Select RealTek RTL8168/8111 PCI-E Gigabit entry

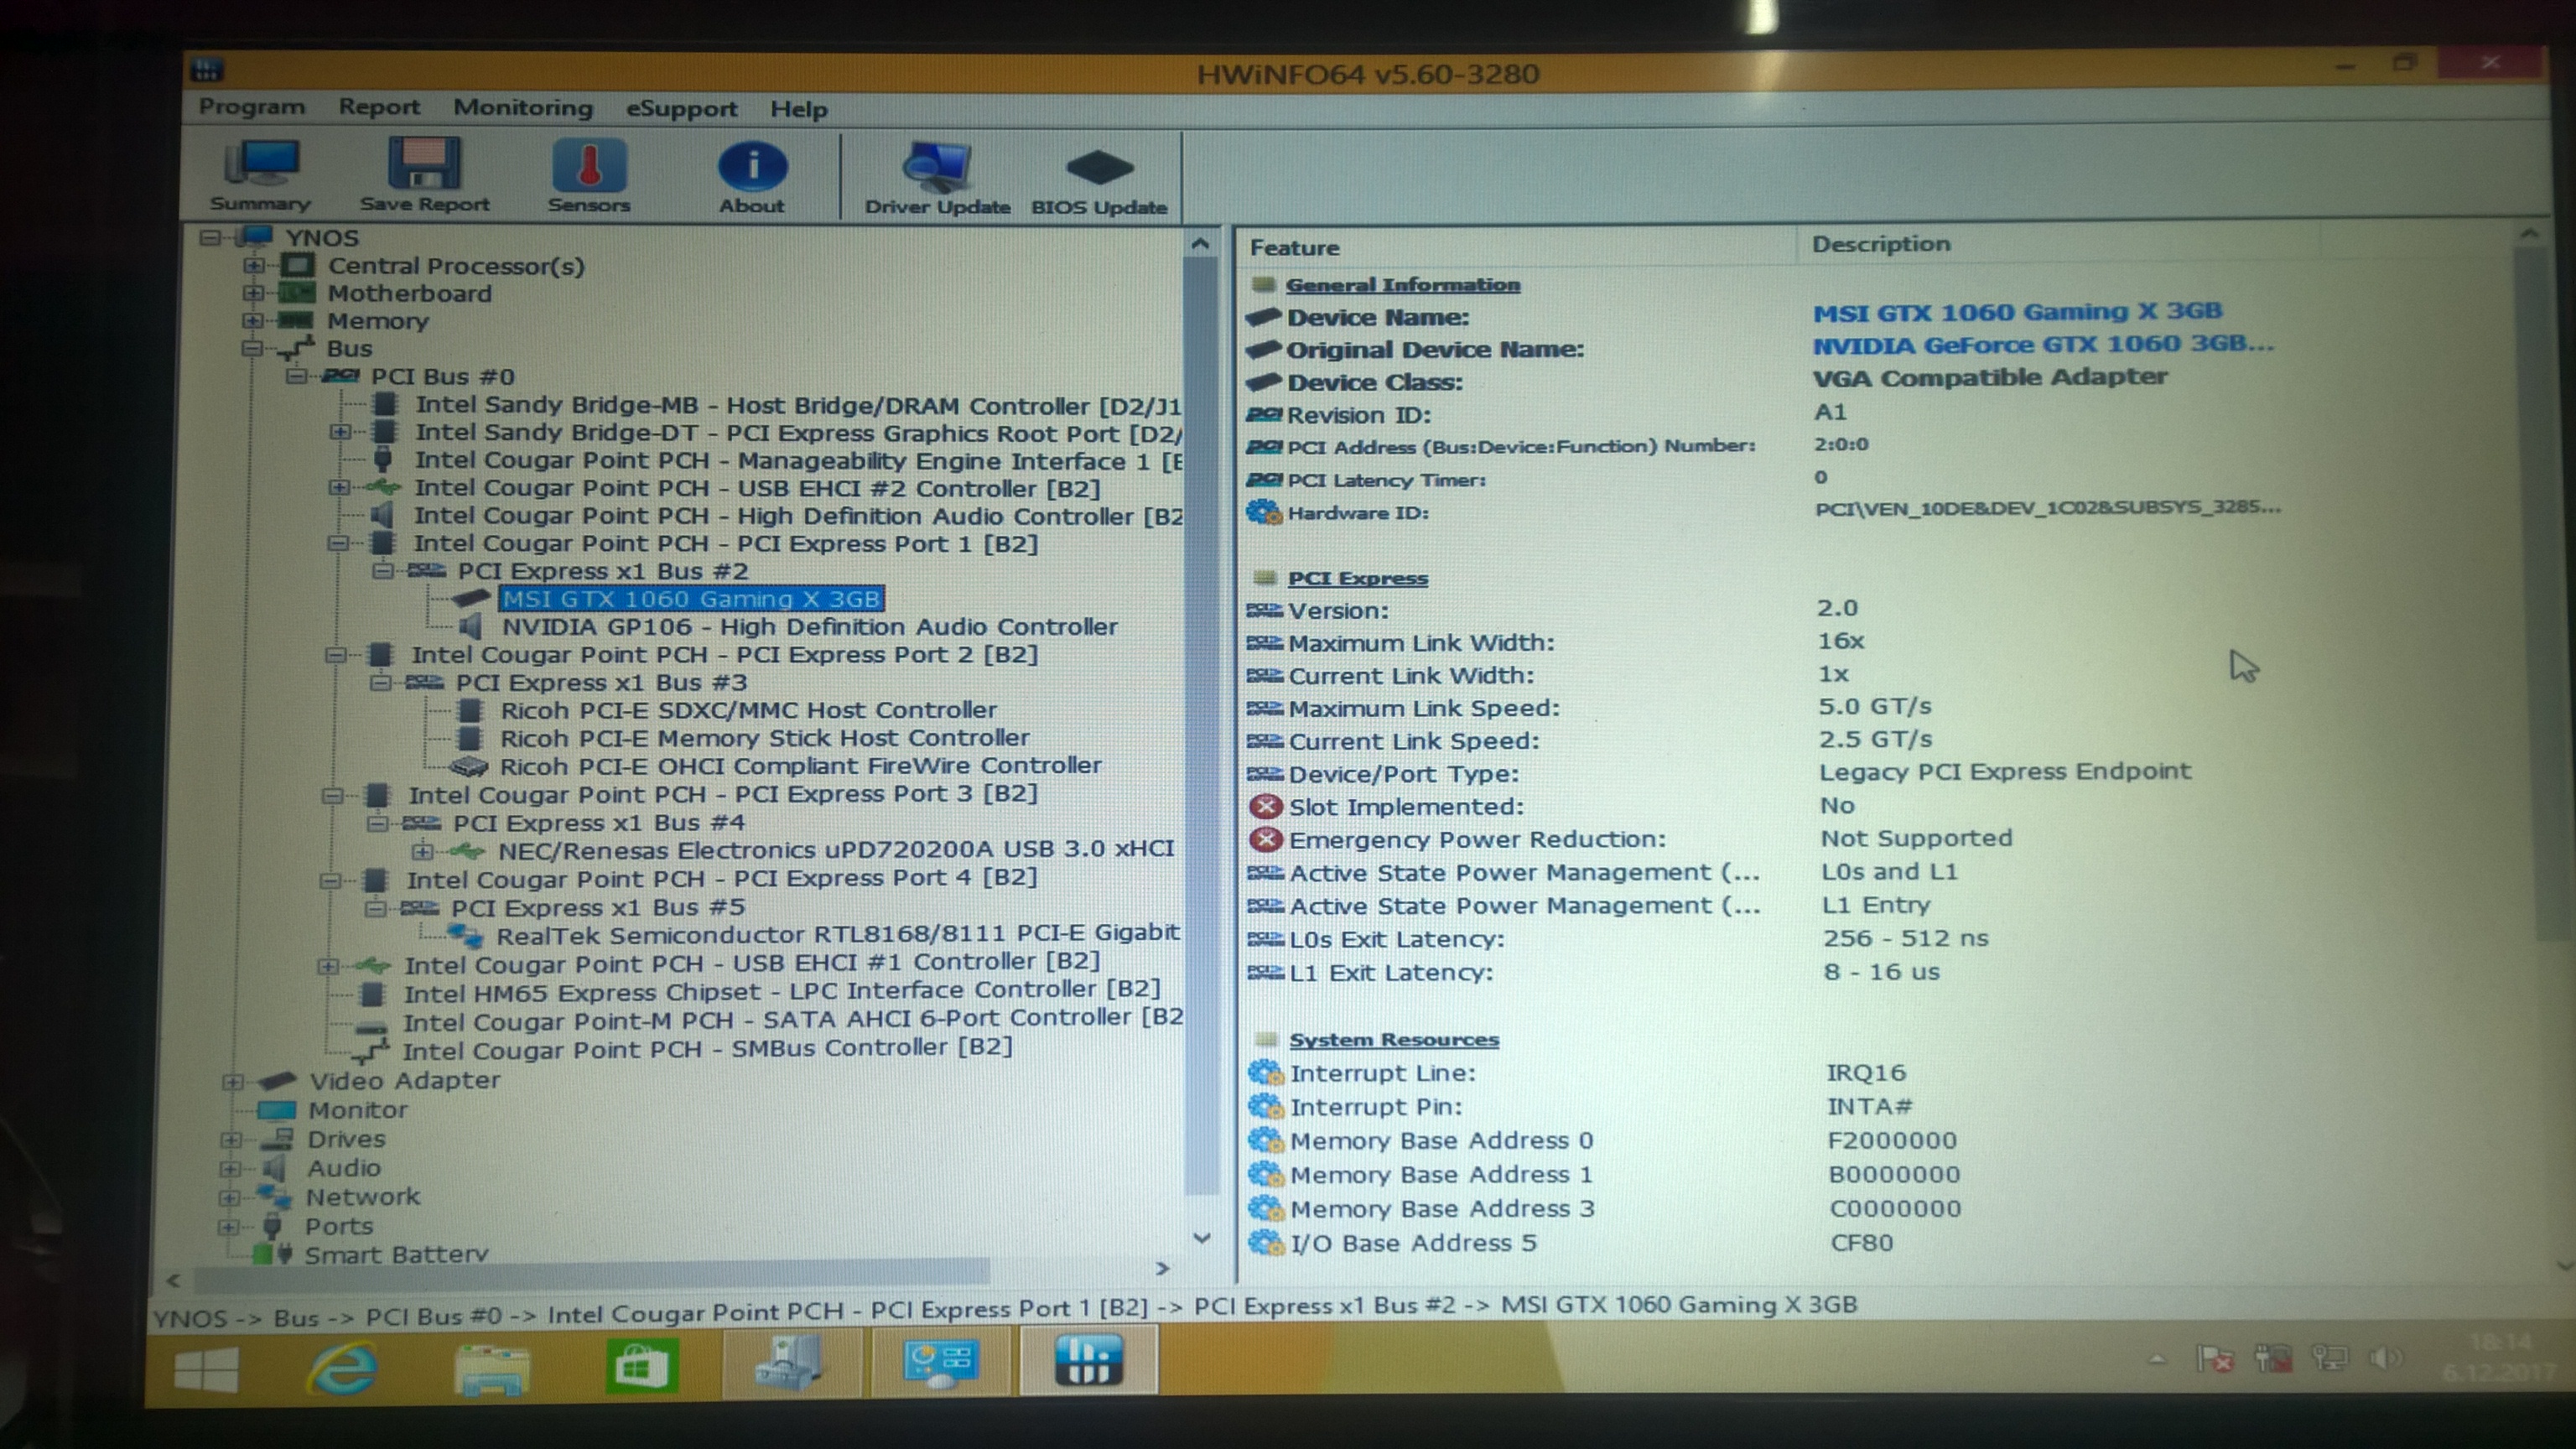[837, 935]
